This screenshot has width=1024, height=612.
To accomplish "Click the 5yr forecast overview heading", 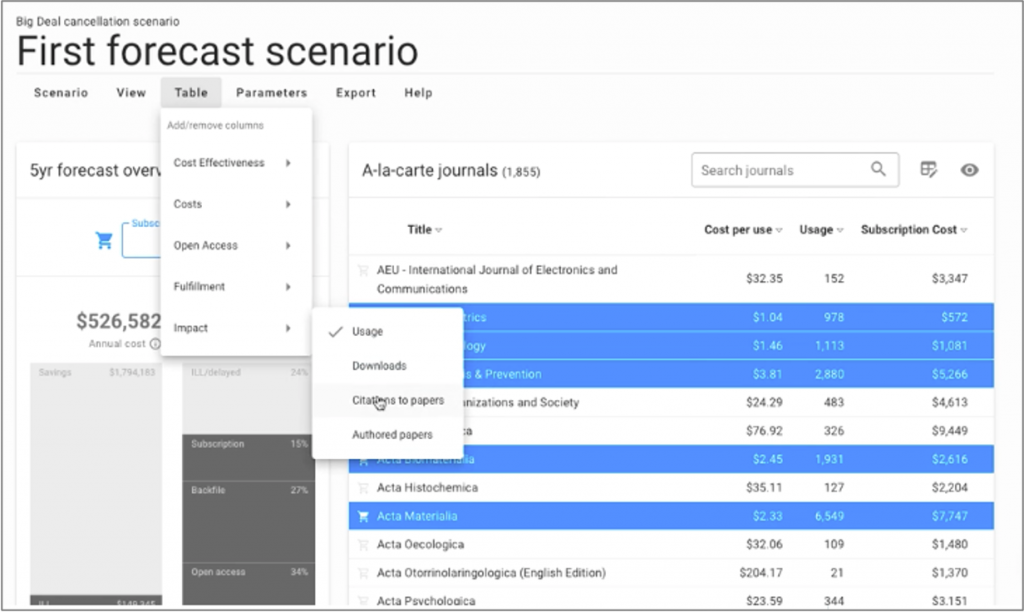I will 95,170.
